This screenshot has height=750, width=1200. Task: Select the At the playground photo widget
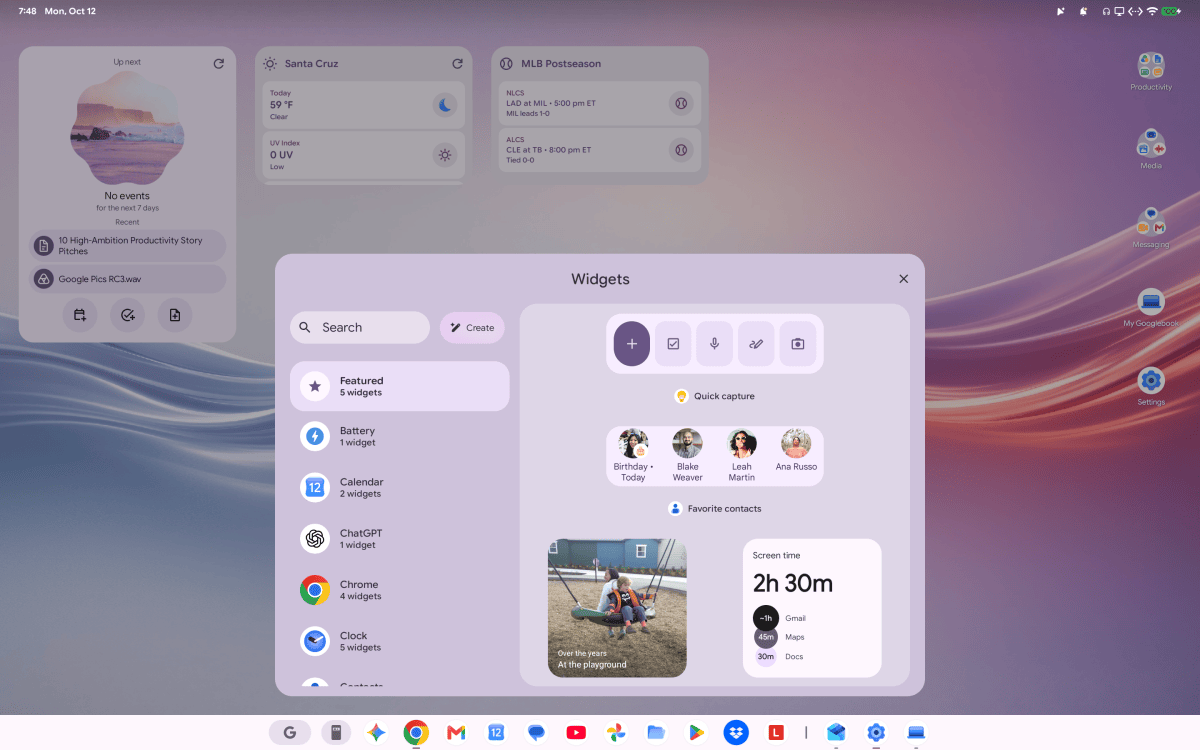tap(617, 608)
